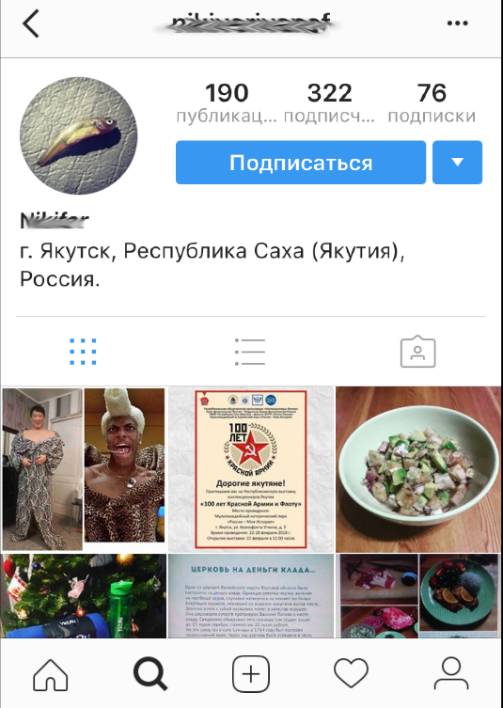Open the three-dots options menu
Image resolution: width=503 pixels, height=708 pixels.
(x=457, y=23)
